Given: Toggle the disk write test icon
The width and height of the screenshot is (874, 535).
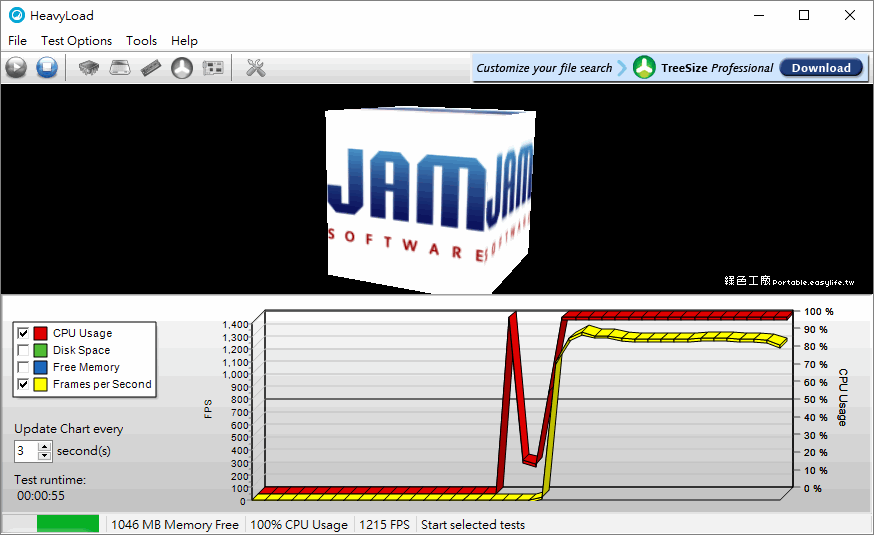Looking at the screenshot, I should tap(120, 68).
